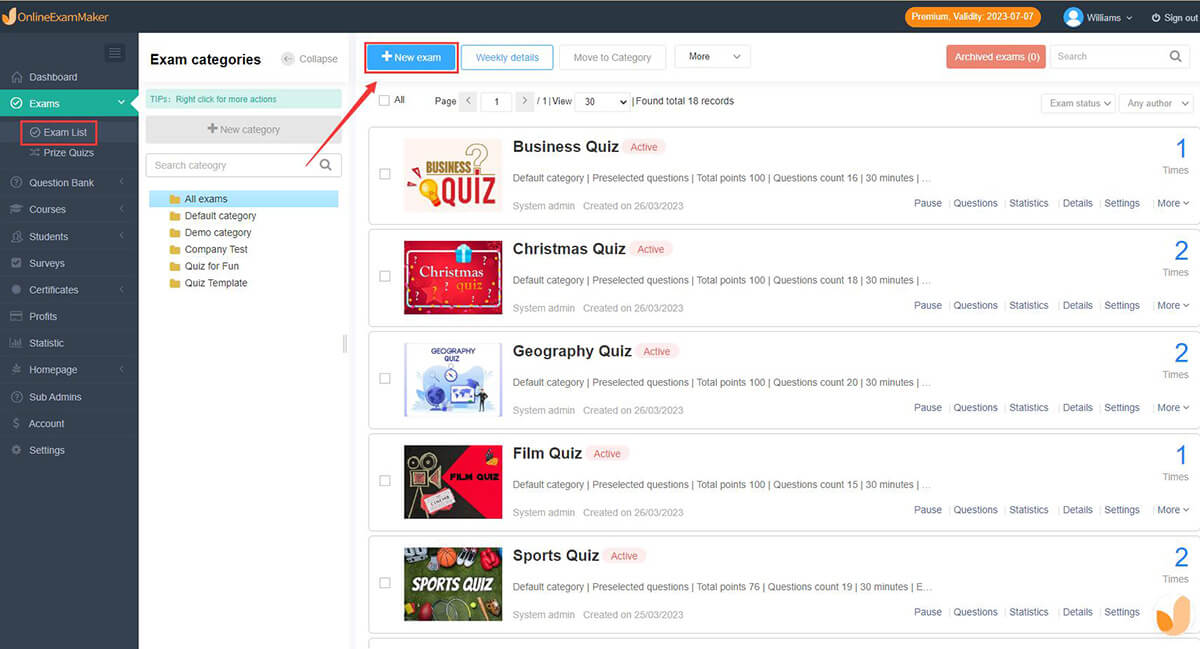This screenshot has height=649, width=1200.
Task: Click the Collapse arrow icon
Action: click(288, 59)
